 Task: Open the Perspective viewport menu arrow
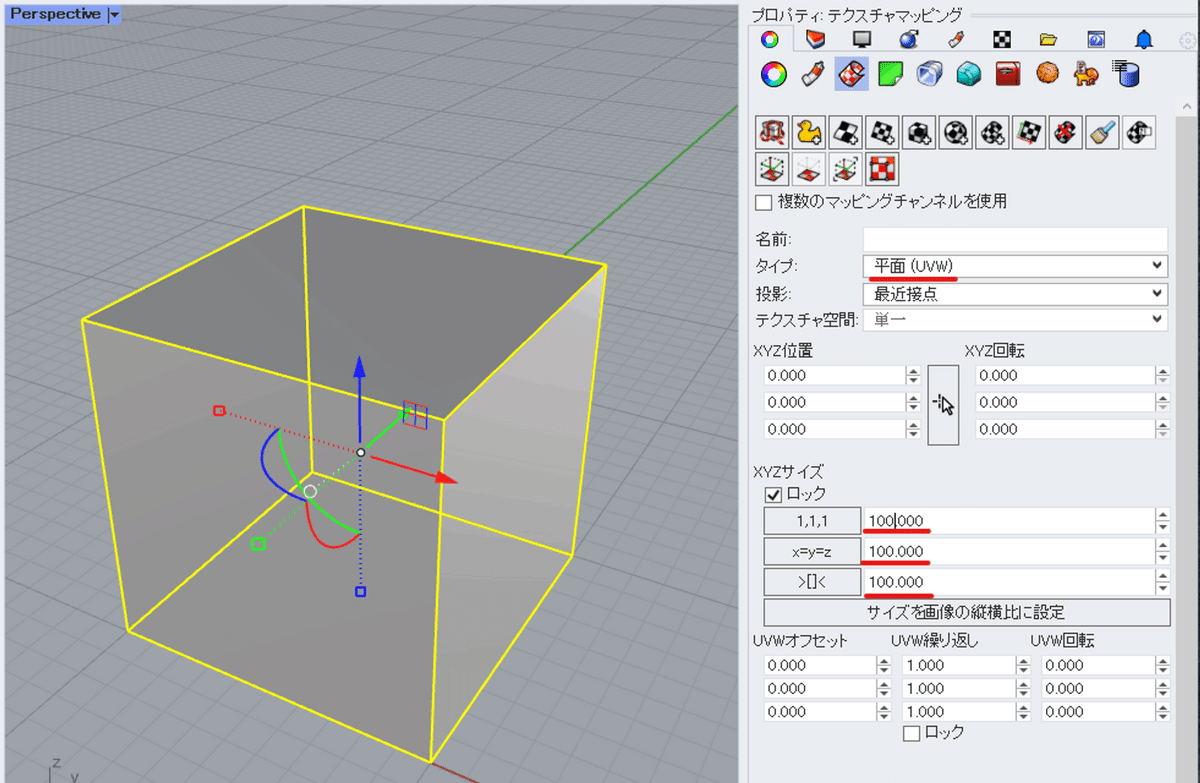[x=114, y=15]
